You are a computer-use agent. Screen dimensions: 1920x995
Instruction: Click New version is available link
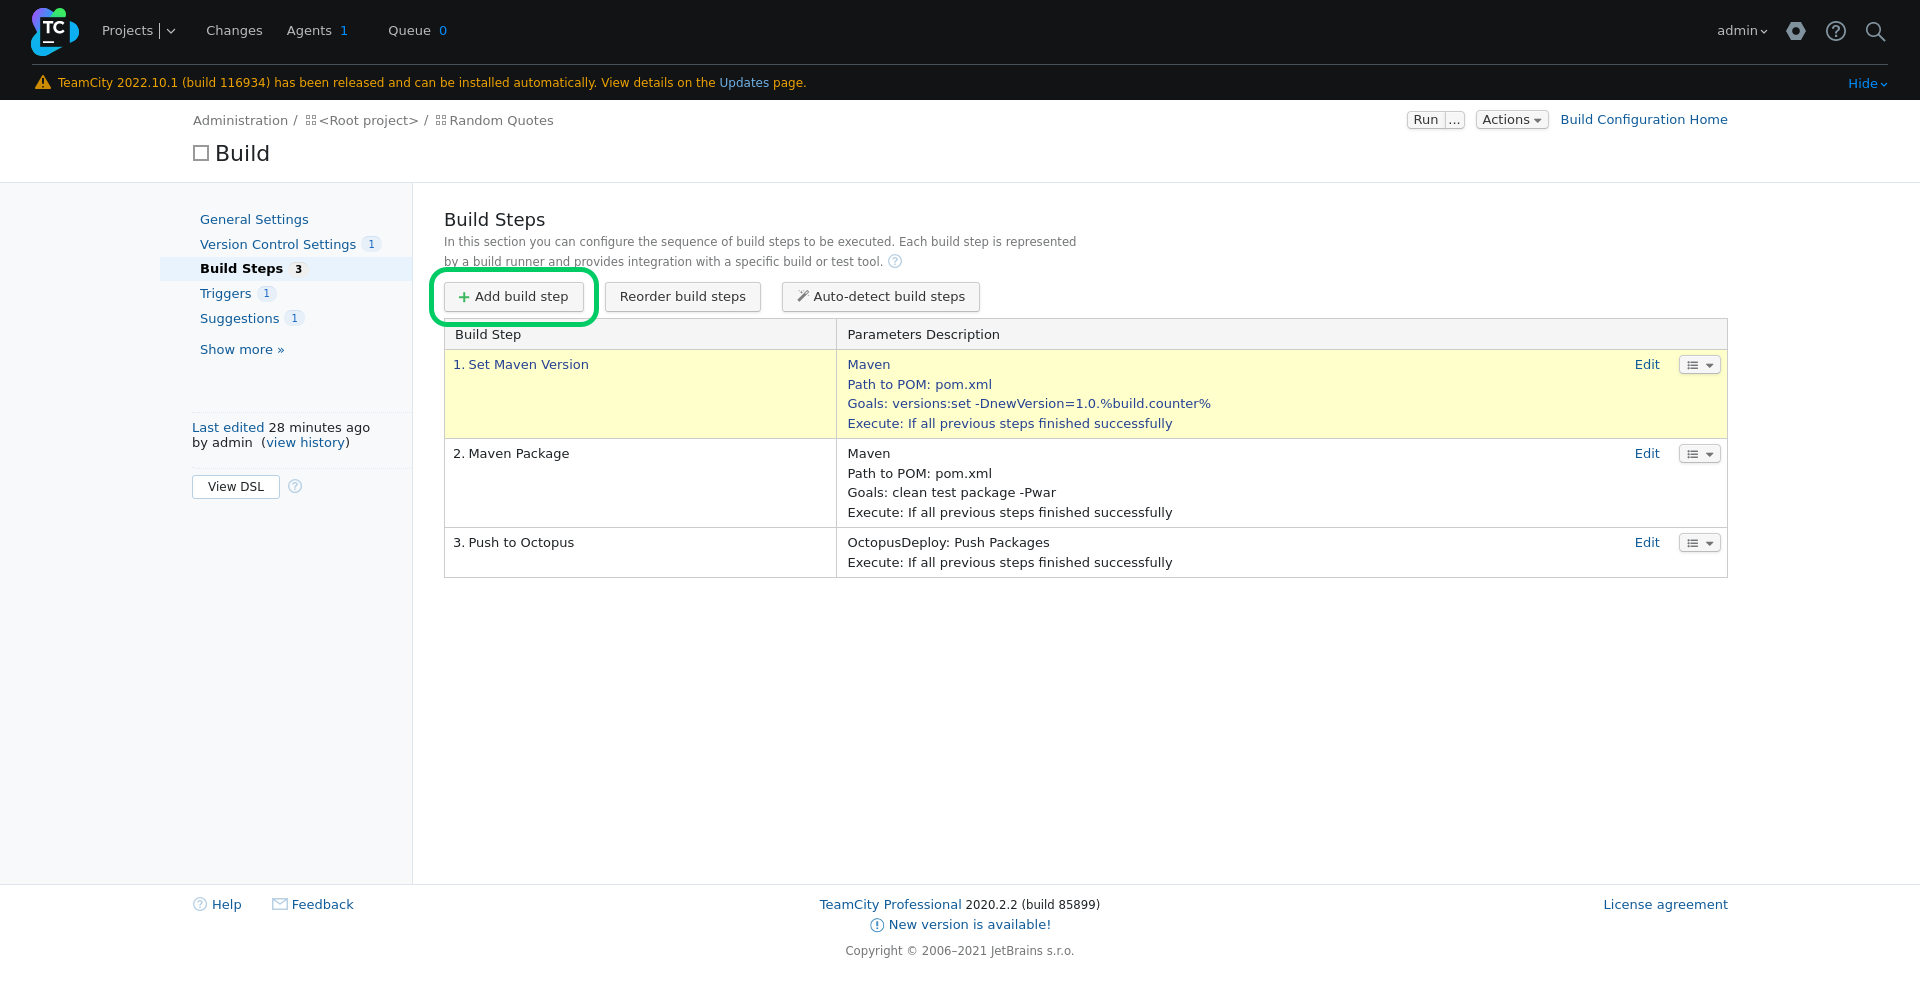tap(969, 925)
